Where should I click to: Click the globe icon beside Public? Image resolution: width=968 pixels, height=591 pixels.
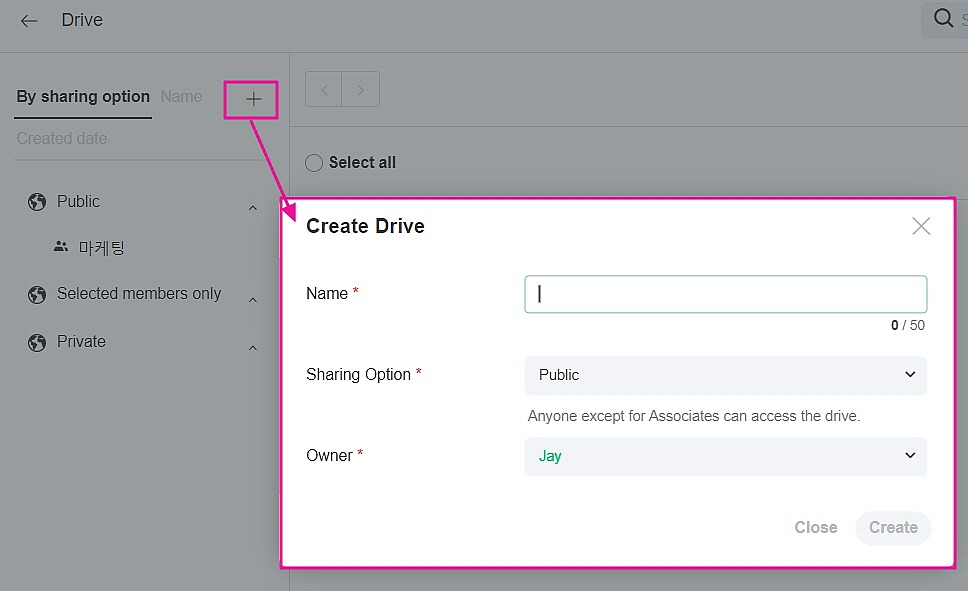point(37,202)
